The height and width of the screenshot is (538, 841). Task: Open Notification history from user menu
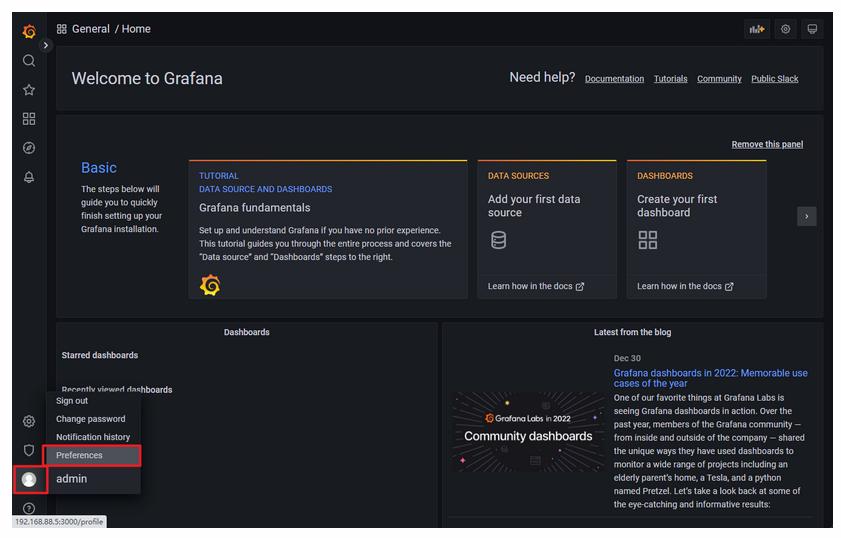click(93, 437)
